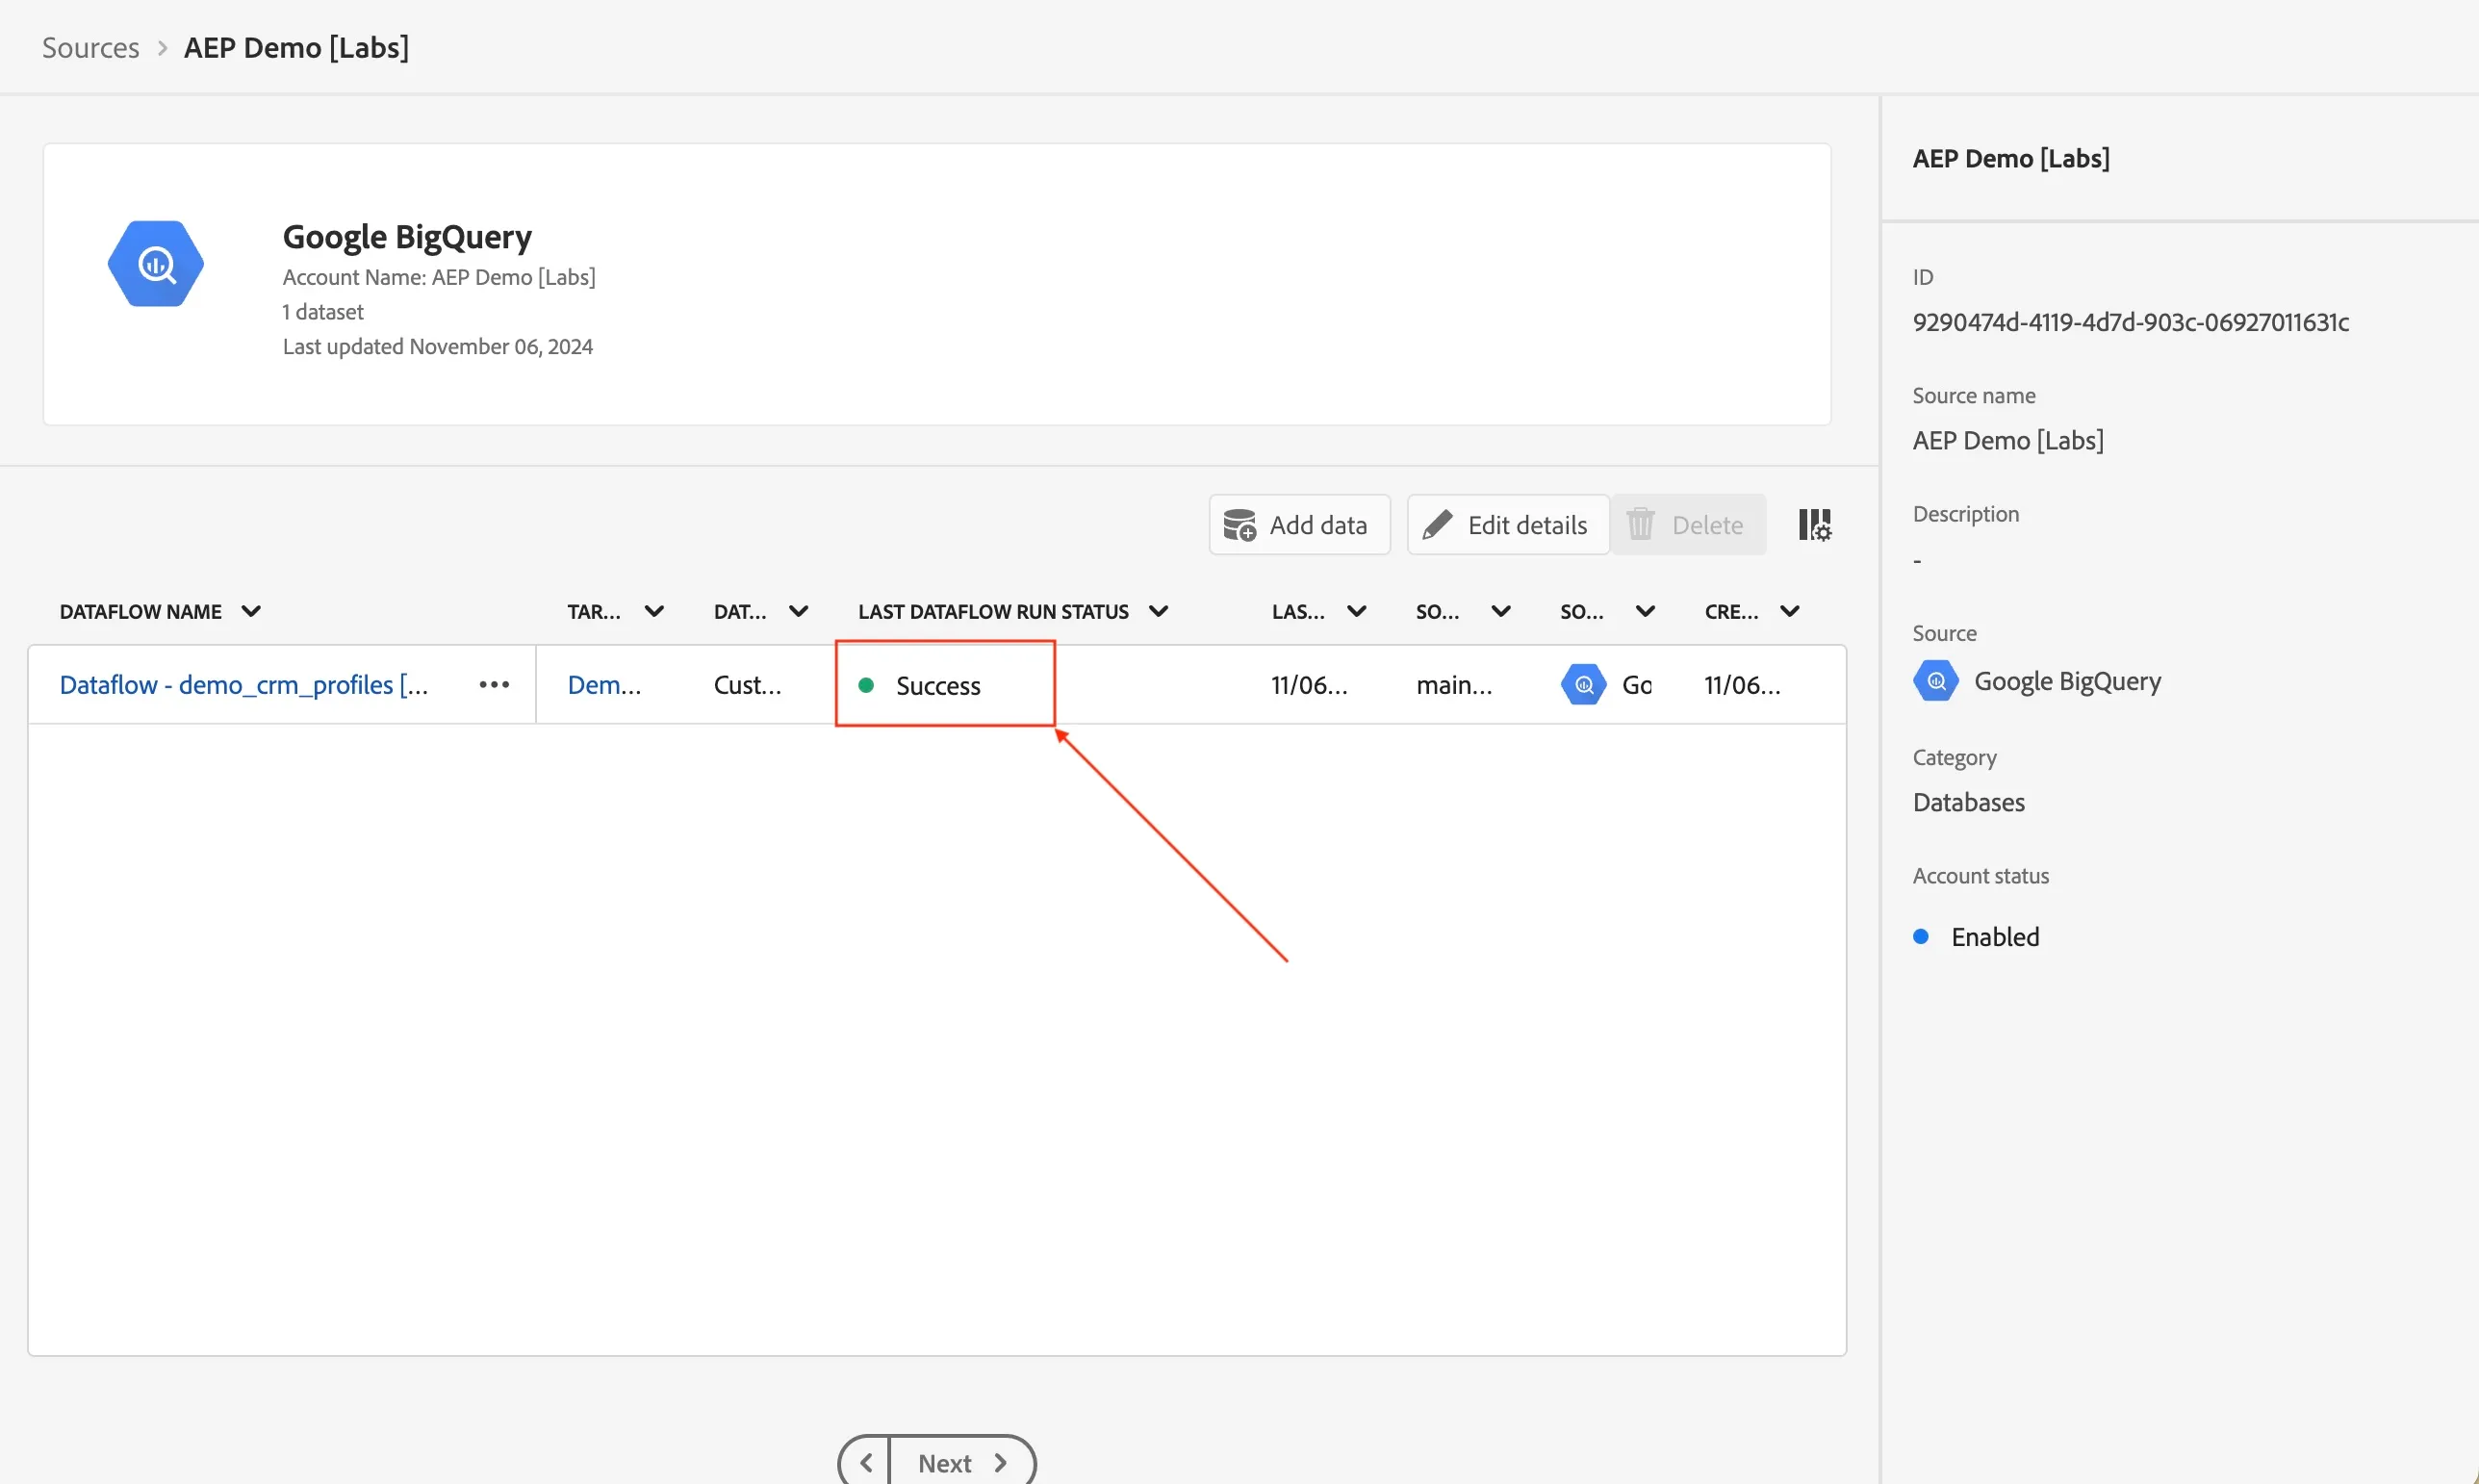Click the 1 dataset text in header card
This screenshot has height=1484, width=2479.
pyautogui.click(x=323, y=312)
